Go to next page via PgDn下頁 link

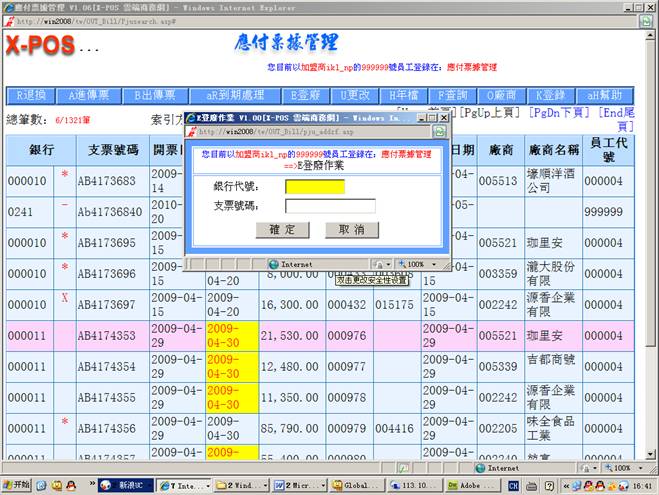[561, 113]
